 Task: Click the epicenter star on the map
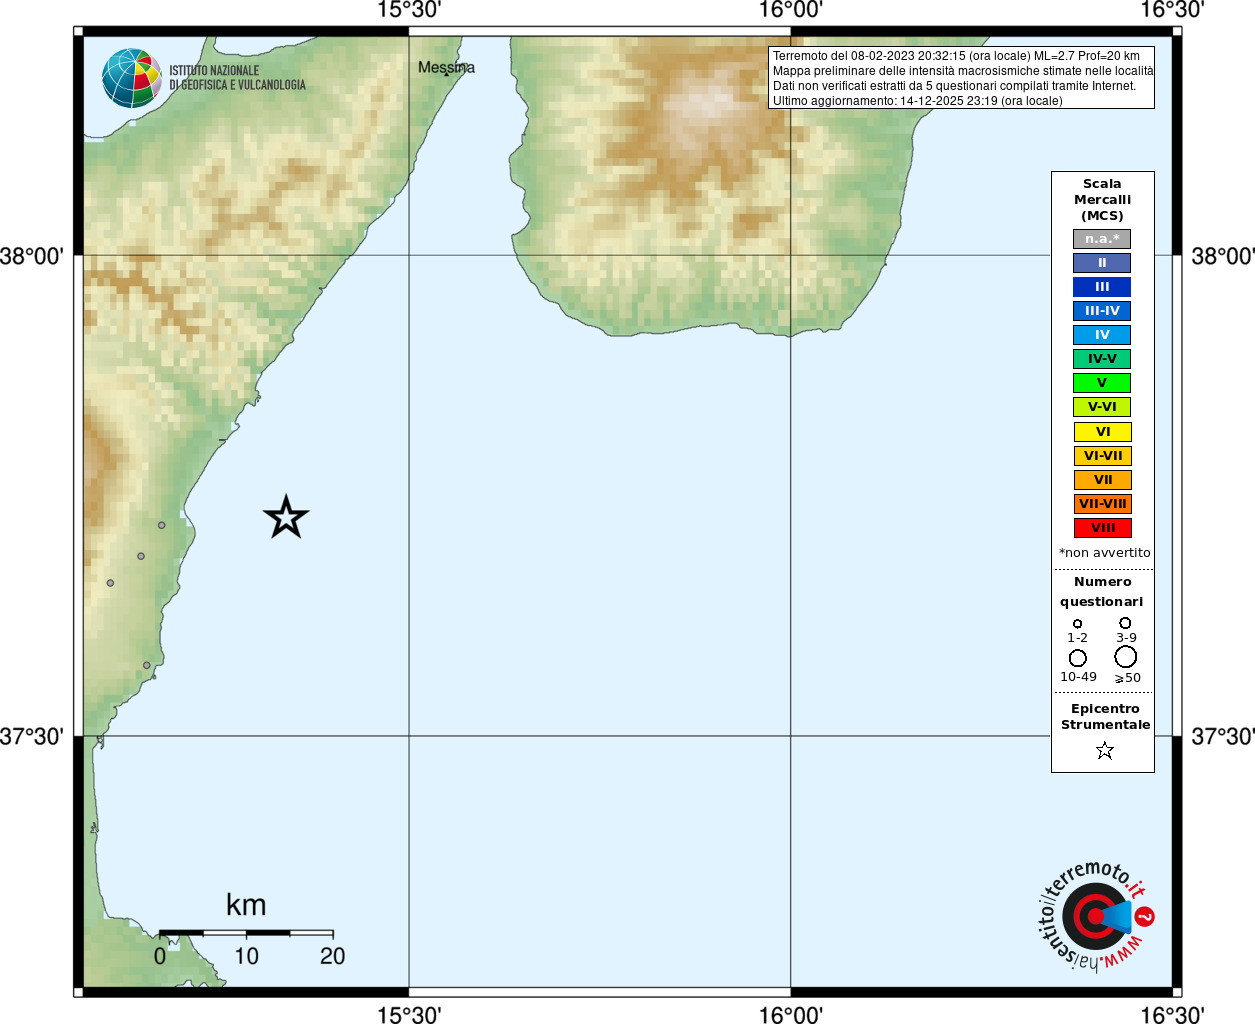pyautogui.click(x=286, y=518)
